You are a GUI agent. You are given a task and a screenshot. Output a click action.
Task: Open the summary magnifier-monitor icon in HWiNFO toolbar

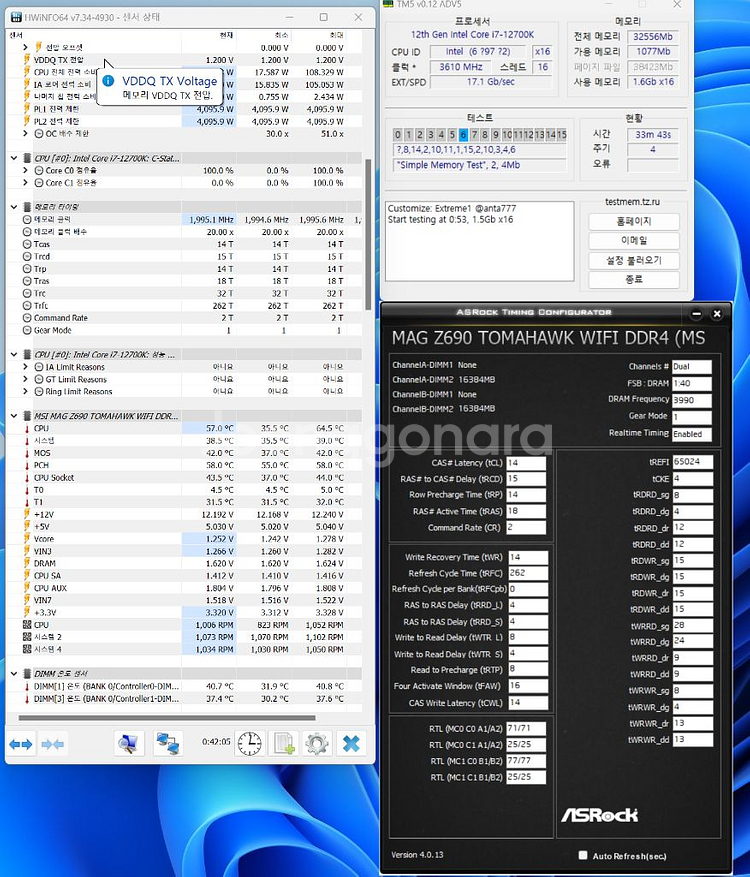tap(129, 744)
